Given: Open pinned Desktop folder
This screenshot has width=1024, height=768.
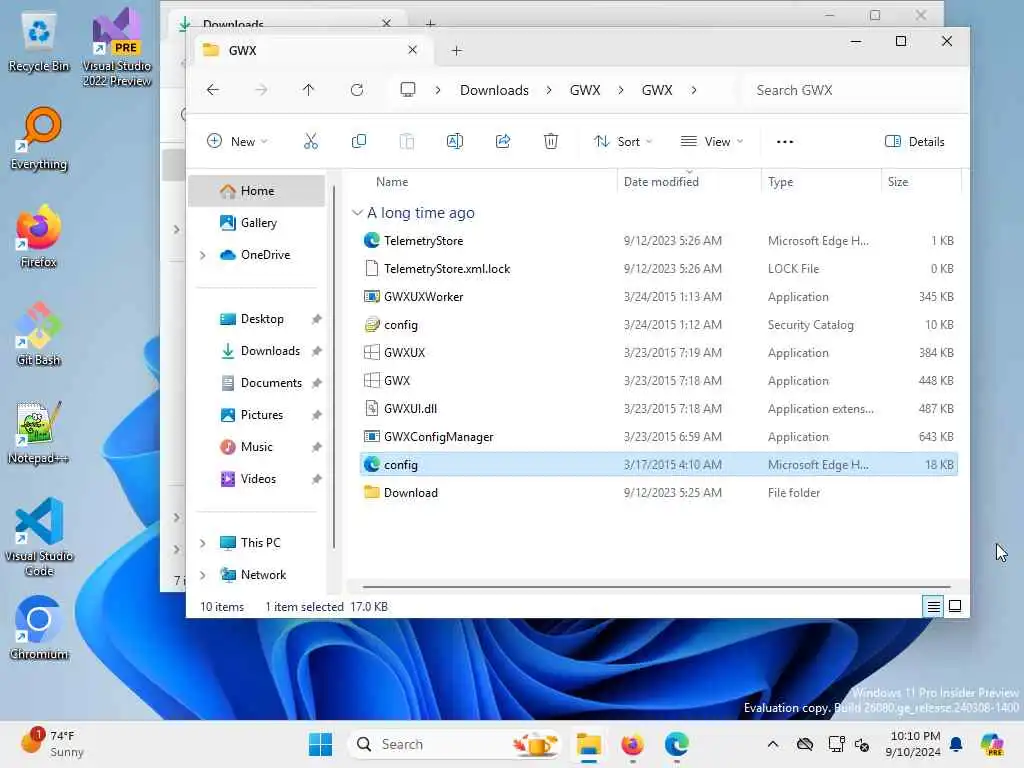Looking at the screenshot, I should 257,319.
